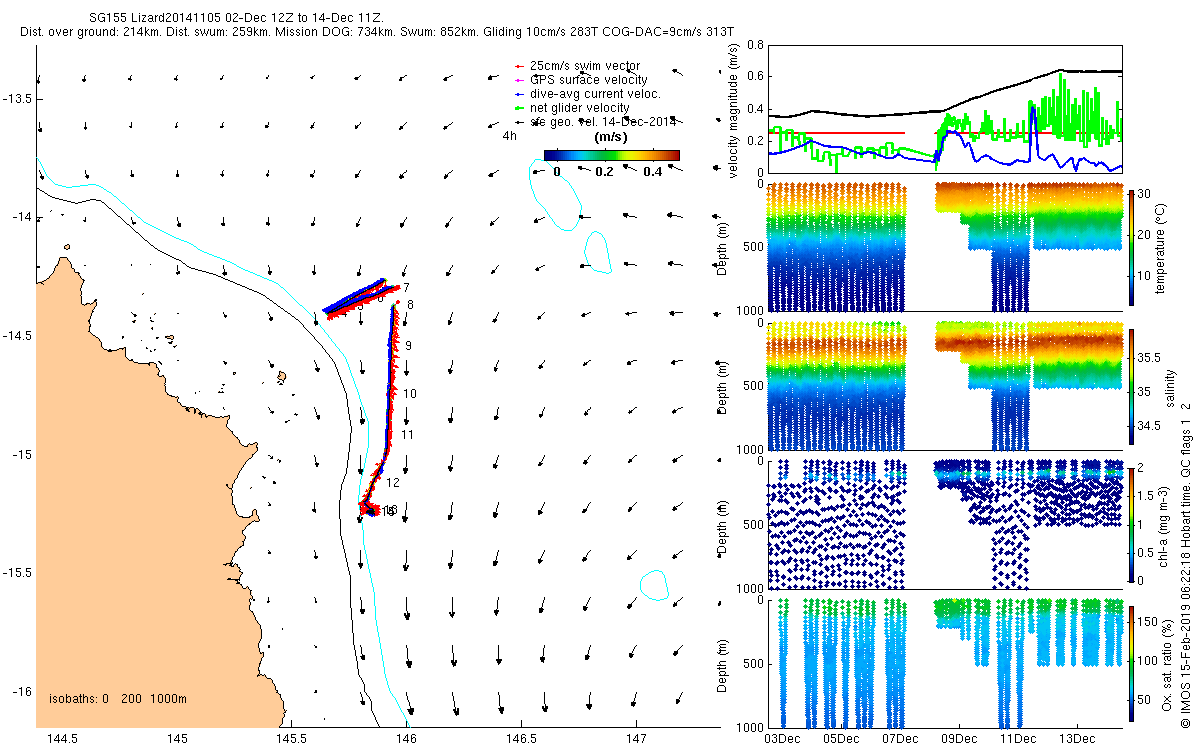This screenshot has height=750, width=1200.
Task: Click the 11Dec date tick label
Action: (x=1018, y=740)
